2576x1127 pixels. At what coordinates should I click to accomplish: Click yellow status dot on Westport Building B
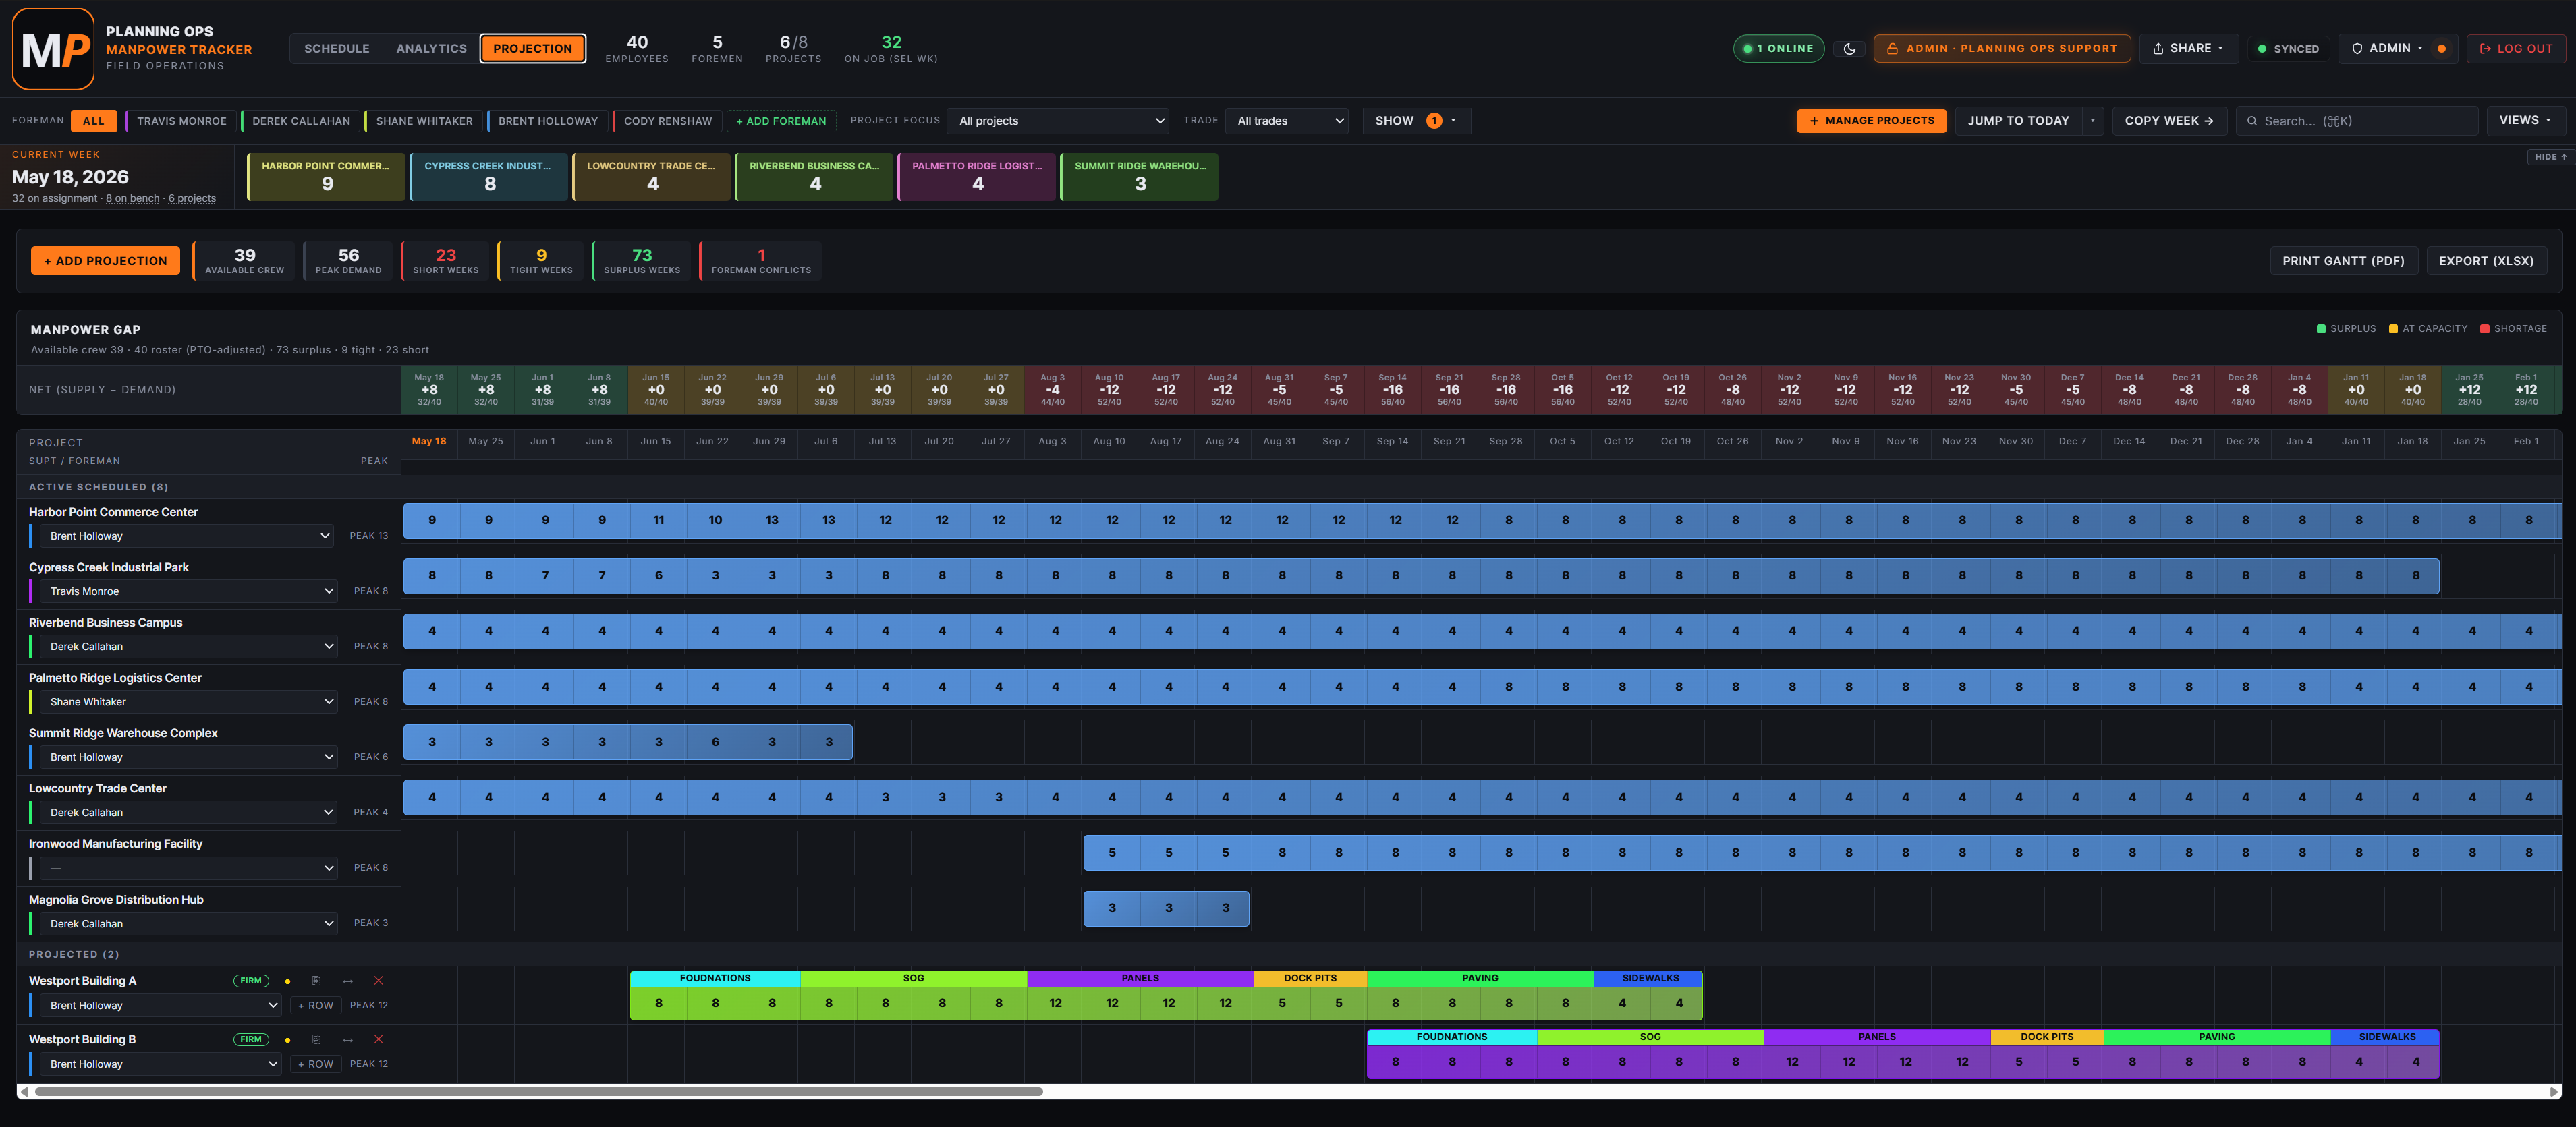coord(287,1040)
